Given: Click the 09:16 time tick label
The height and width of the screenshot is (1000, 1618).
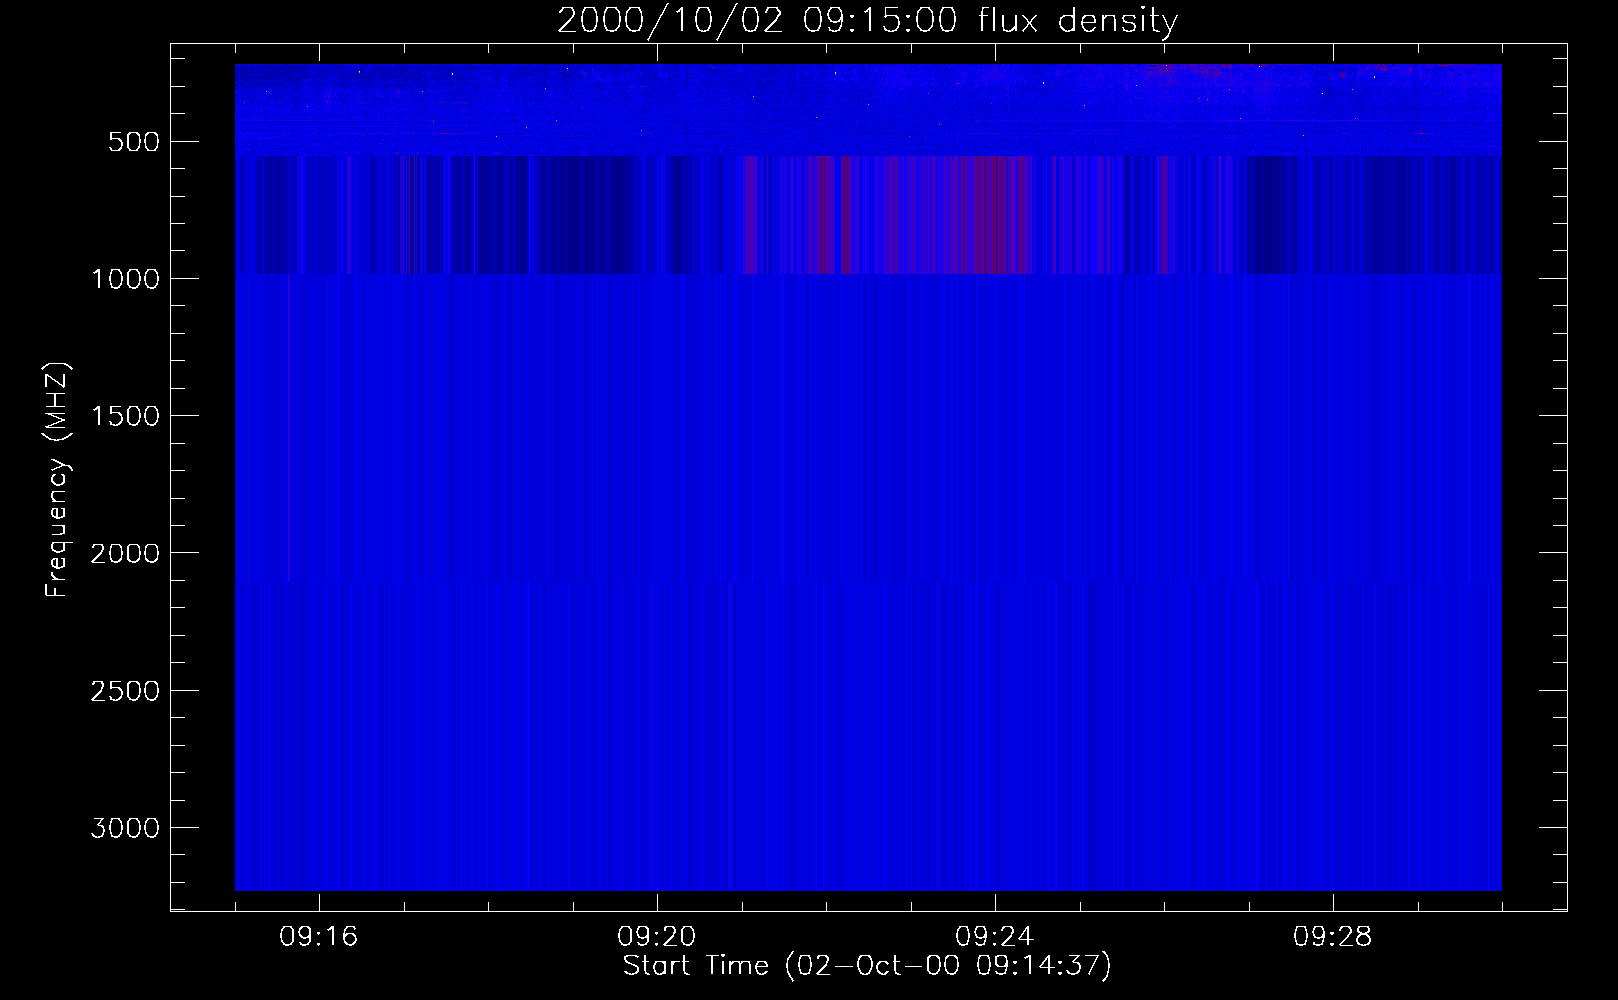Looking at the screenshot, I should [319, 937].
